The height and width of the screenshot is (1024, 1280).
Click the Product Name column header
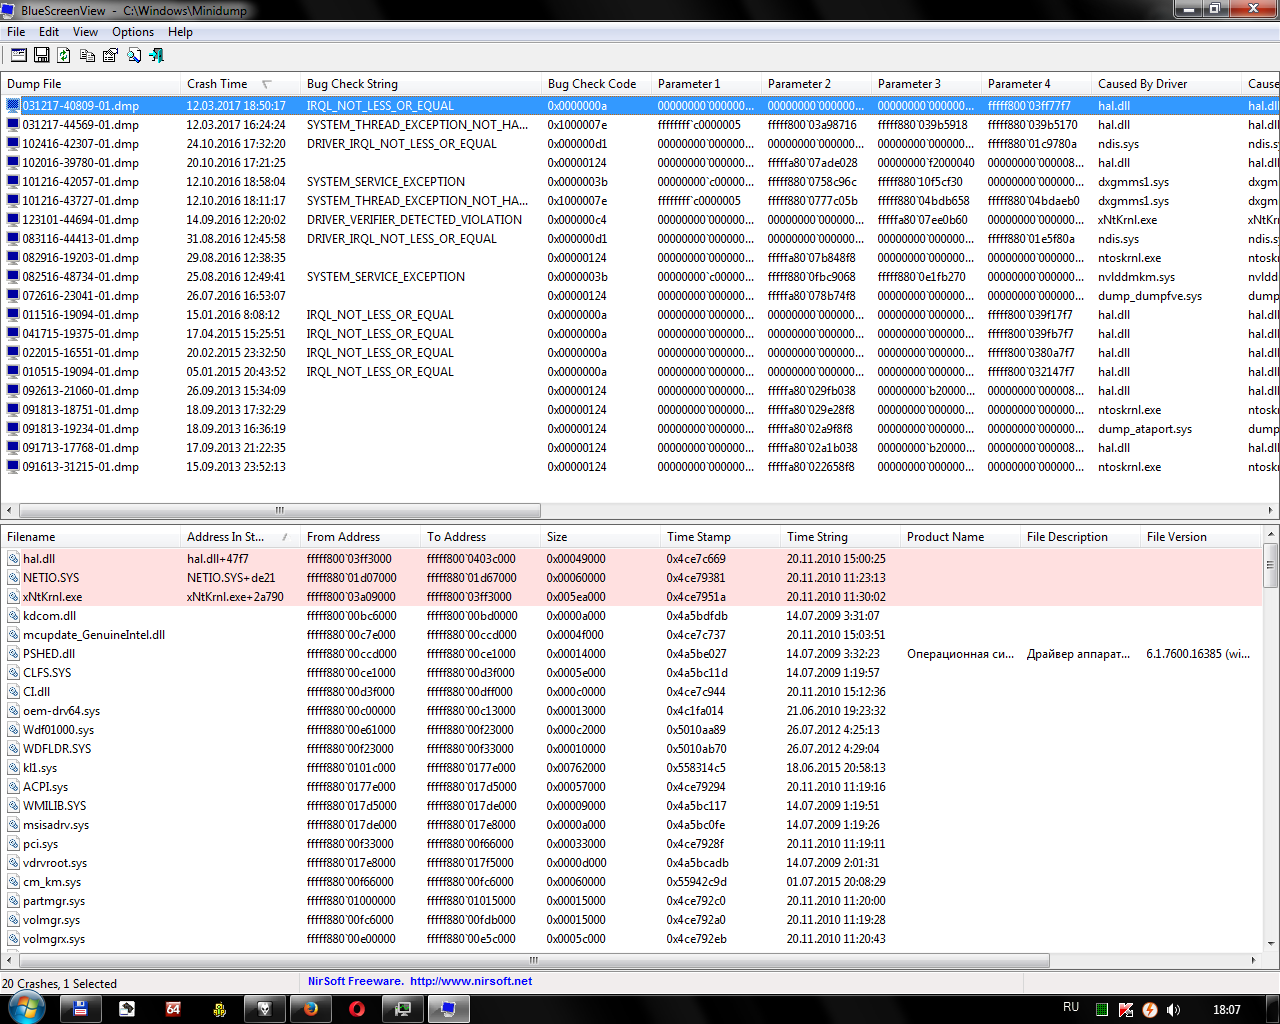click(961, 537)
